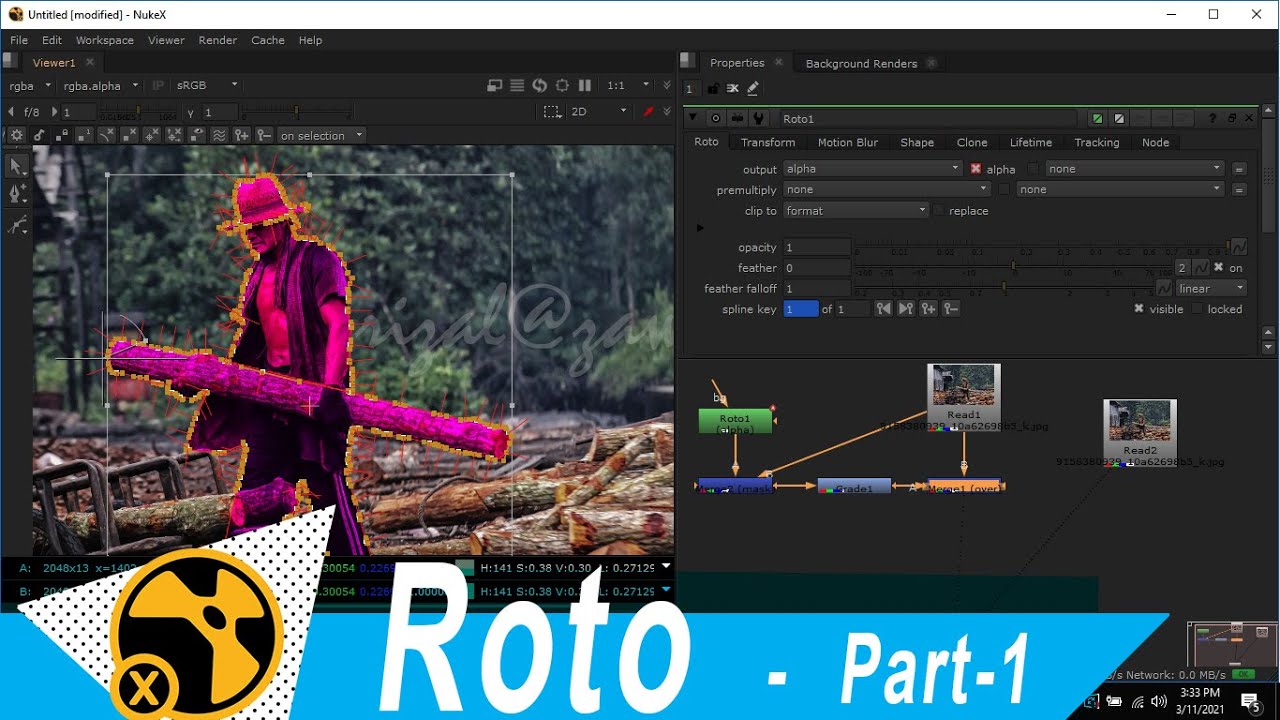This screenshot has width=1280, height=720.
Task: Delete the spline key
Action: [951, 309]
